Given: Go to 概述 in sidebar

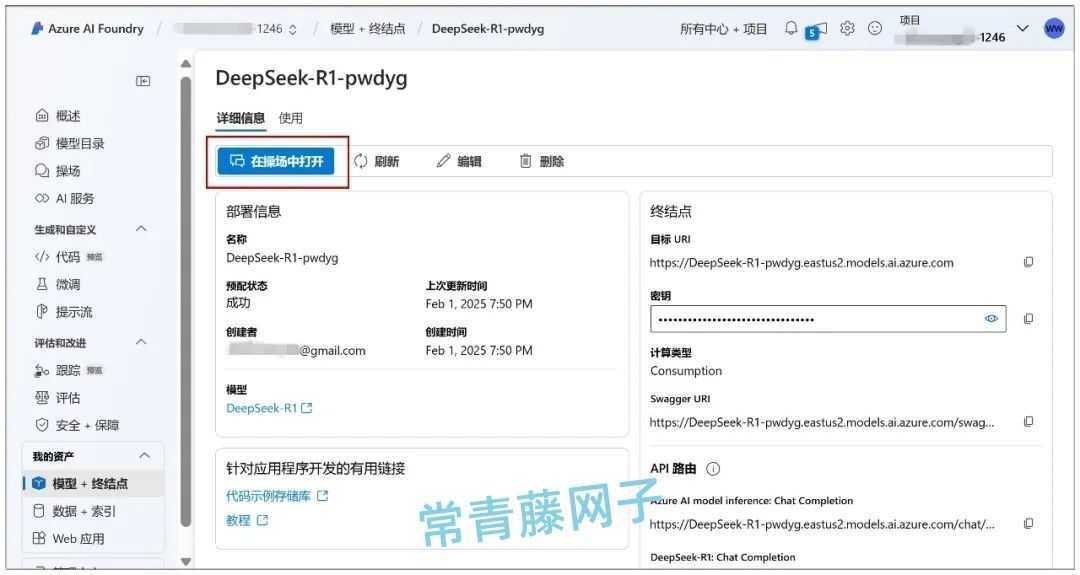Looking at the screenshot, I should tap(58, 116).
